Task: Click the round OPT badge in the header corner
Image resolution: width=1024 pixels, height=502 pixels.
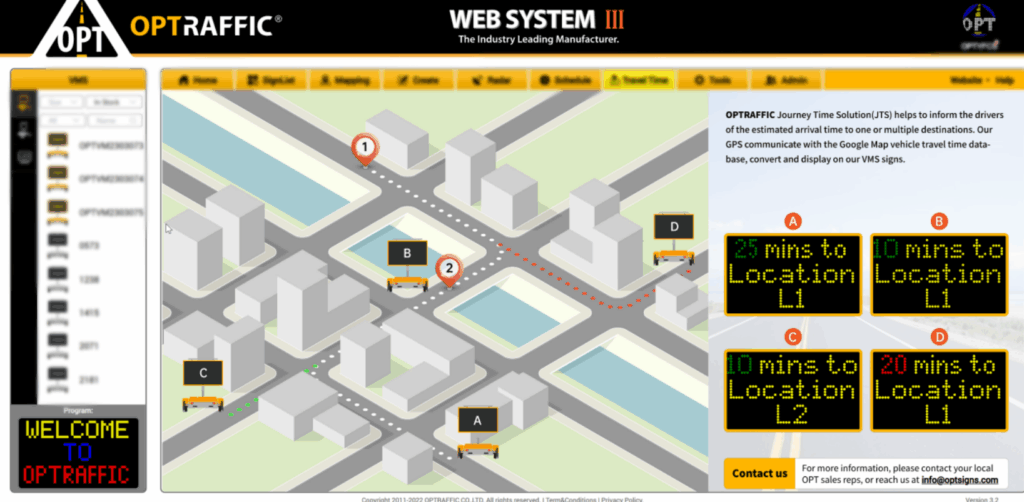Action: coord(980,26)
